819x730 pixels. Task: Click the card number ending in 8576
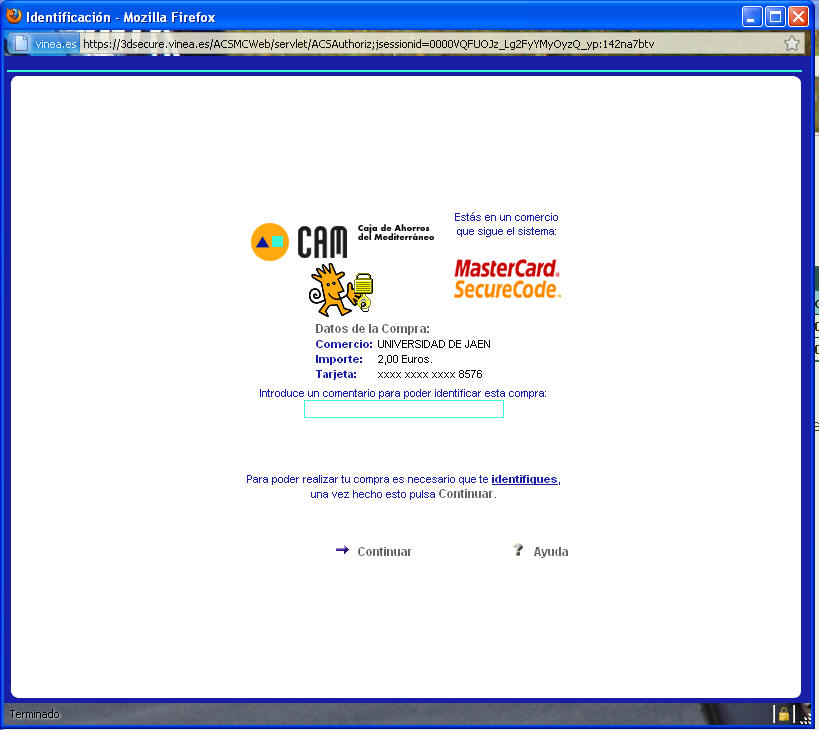pyautogui.click(x=430, y=374)
